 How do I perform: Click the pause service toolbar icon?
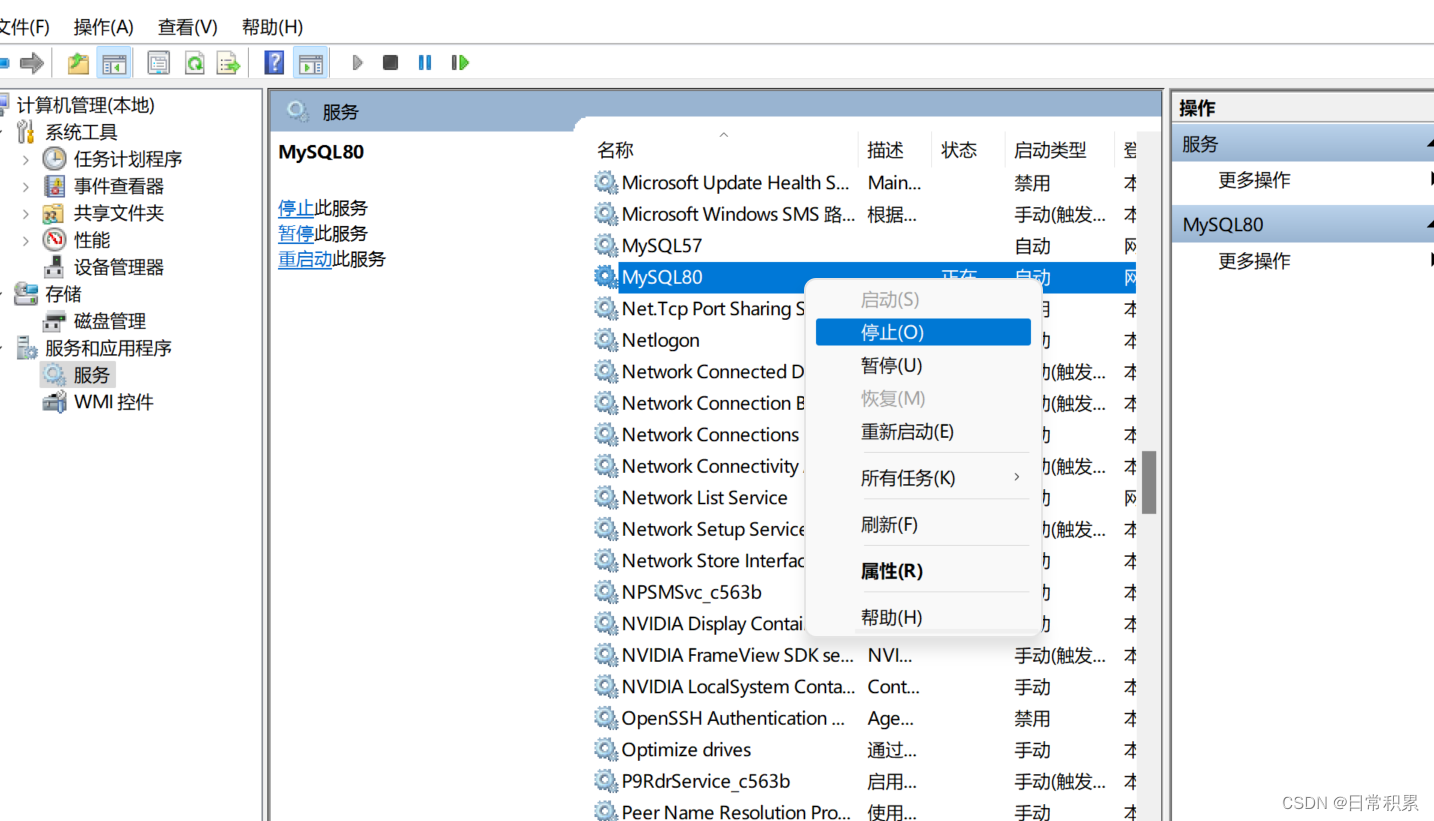click(x=425, y=63)
